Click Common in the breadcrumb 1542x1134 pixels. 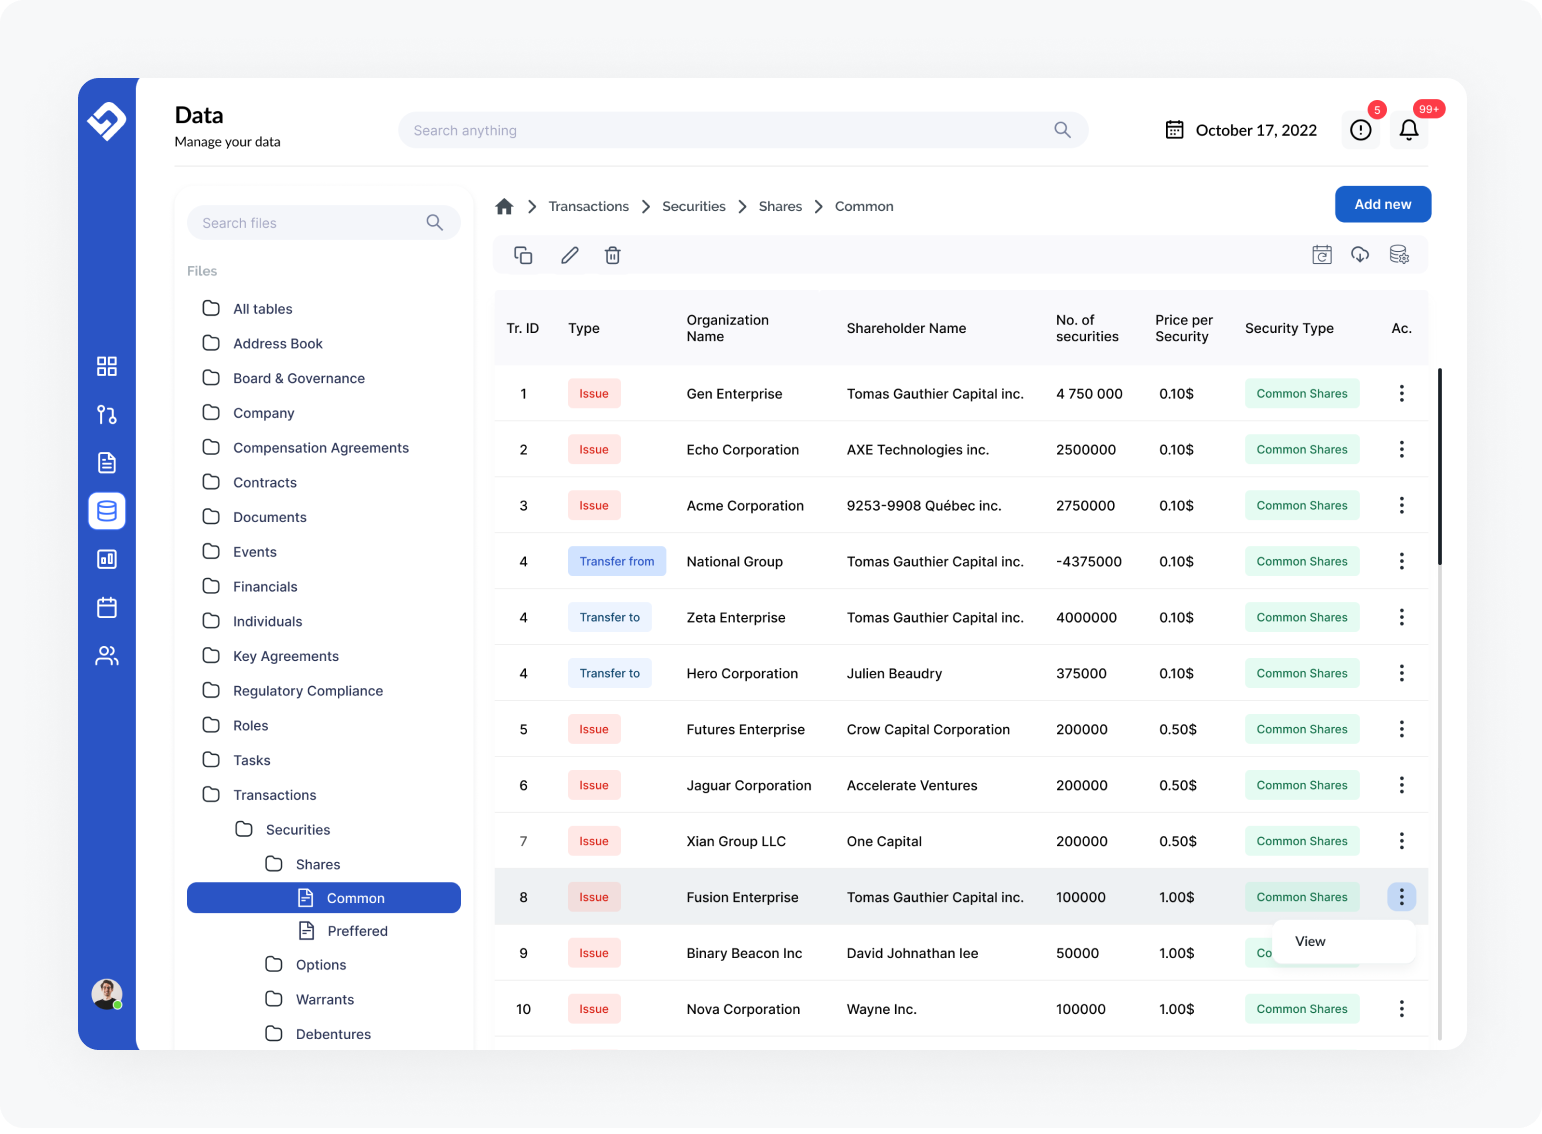tap(864, 206)
